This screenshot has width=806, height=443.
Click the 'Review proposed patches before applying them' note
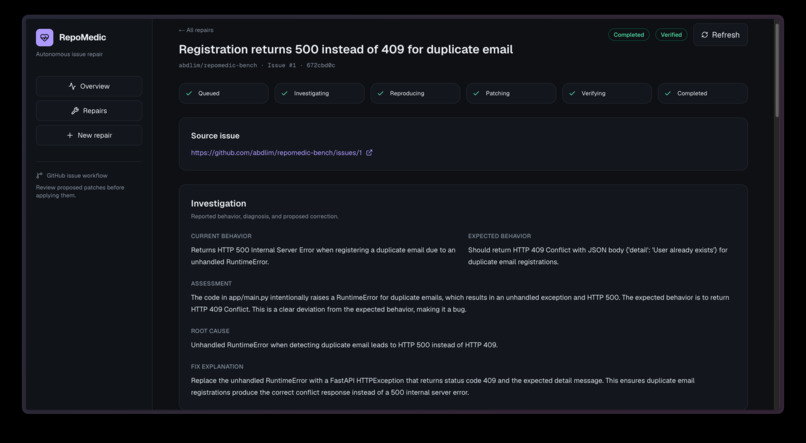80,192
